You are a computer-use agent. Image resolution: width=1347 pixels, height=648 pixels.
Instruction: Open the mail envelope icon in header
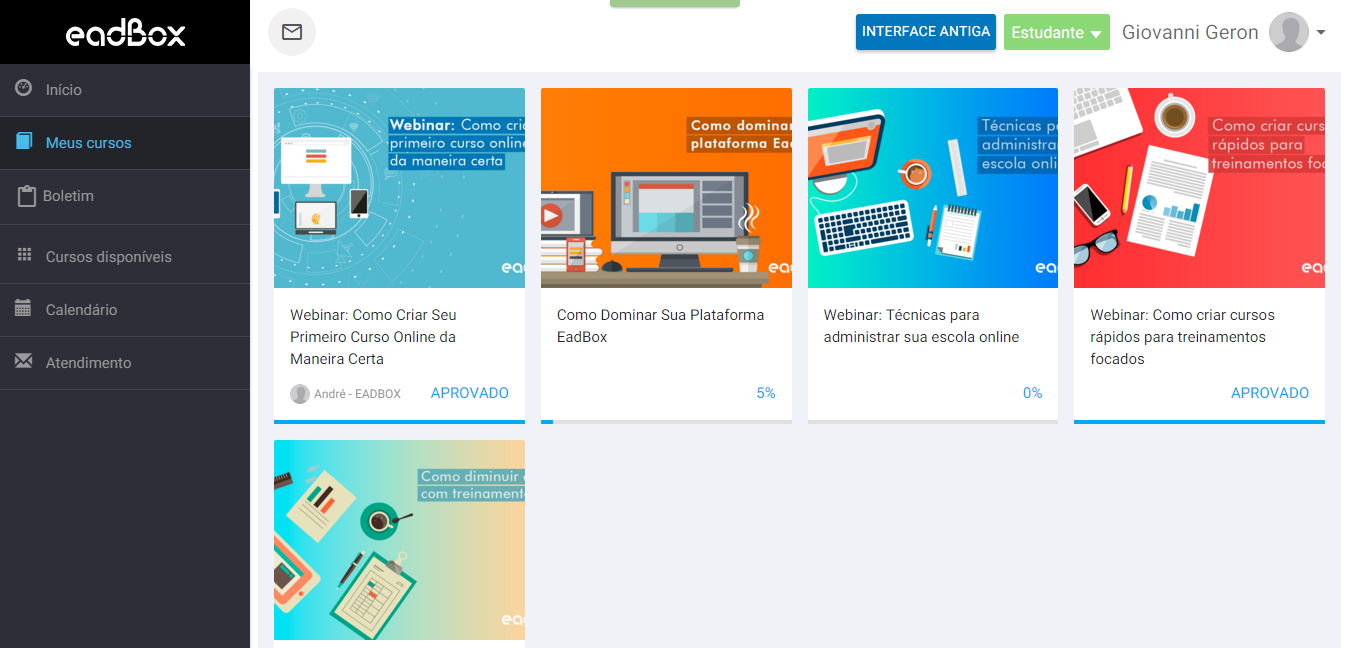coord(292,32)
